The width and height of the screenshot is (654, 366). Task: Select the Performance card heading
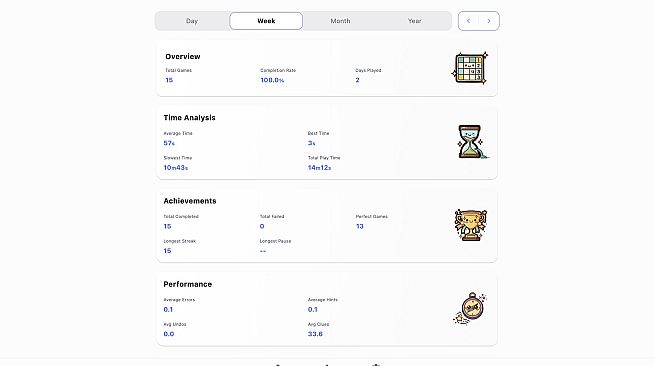pos(188,284)
